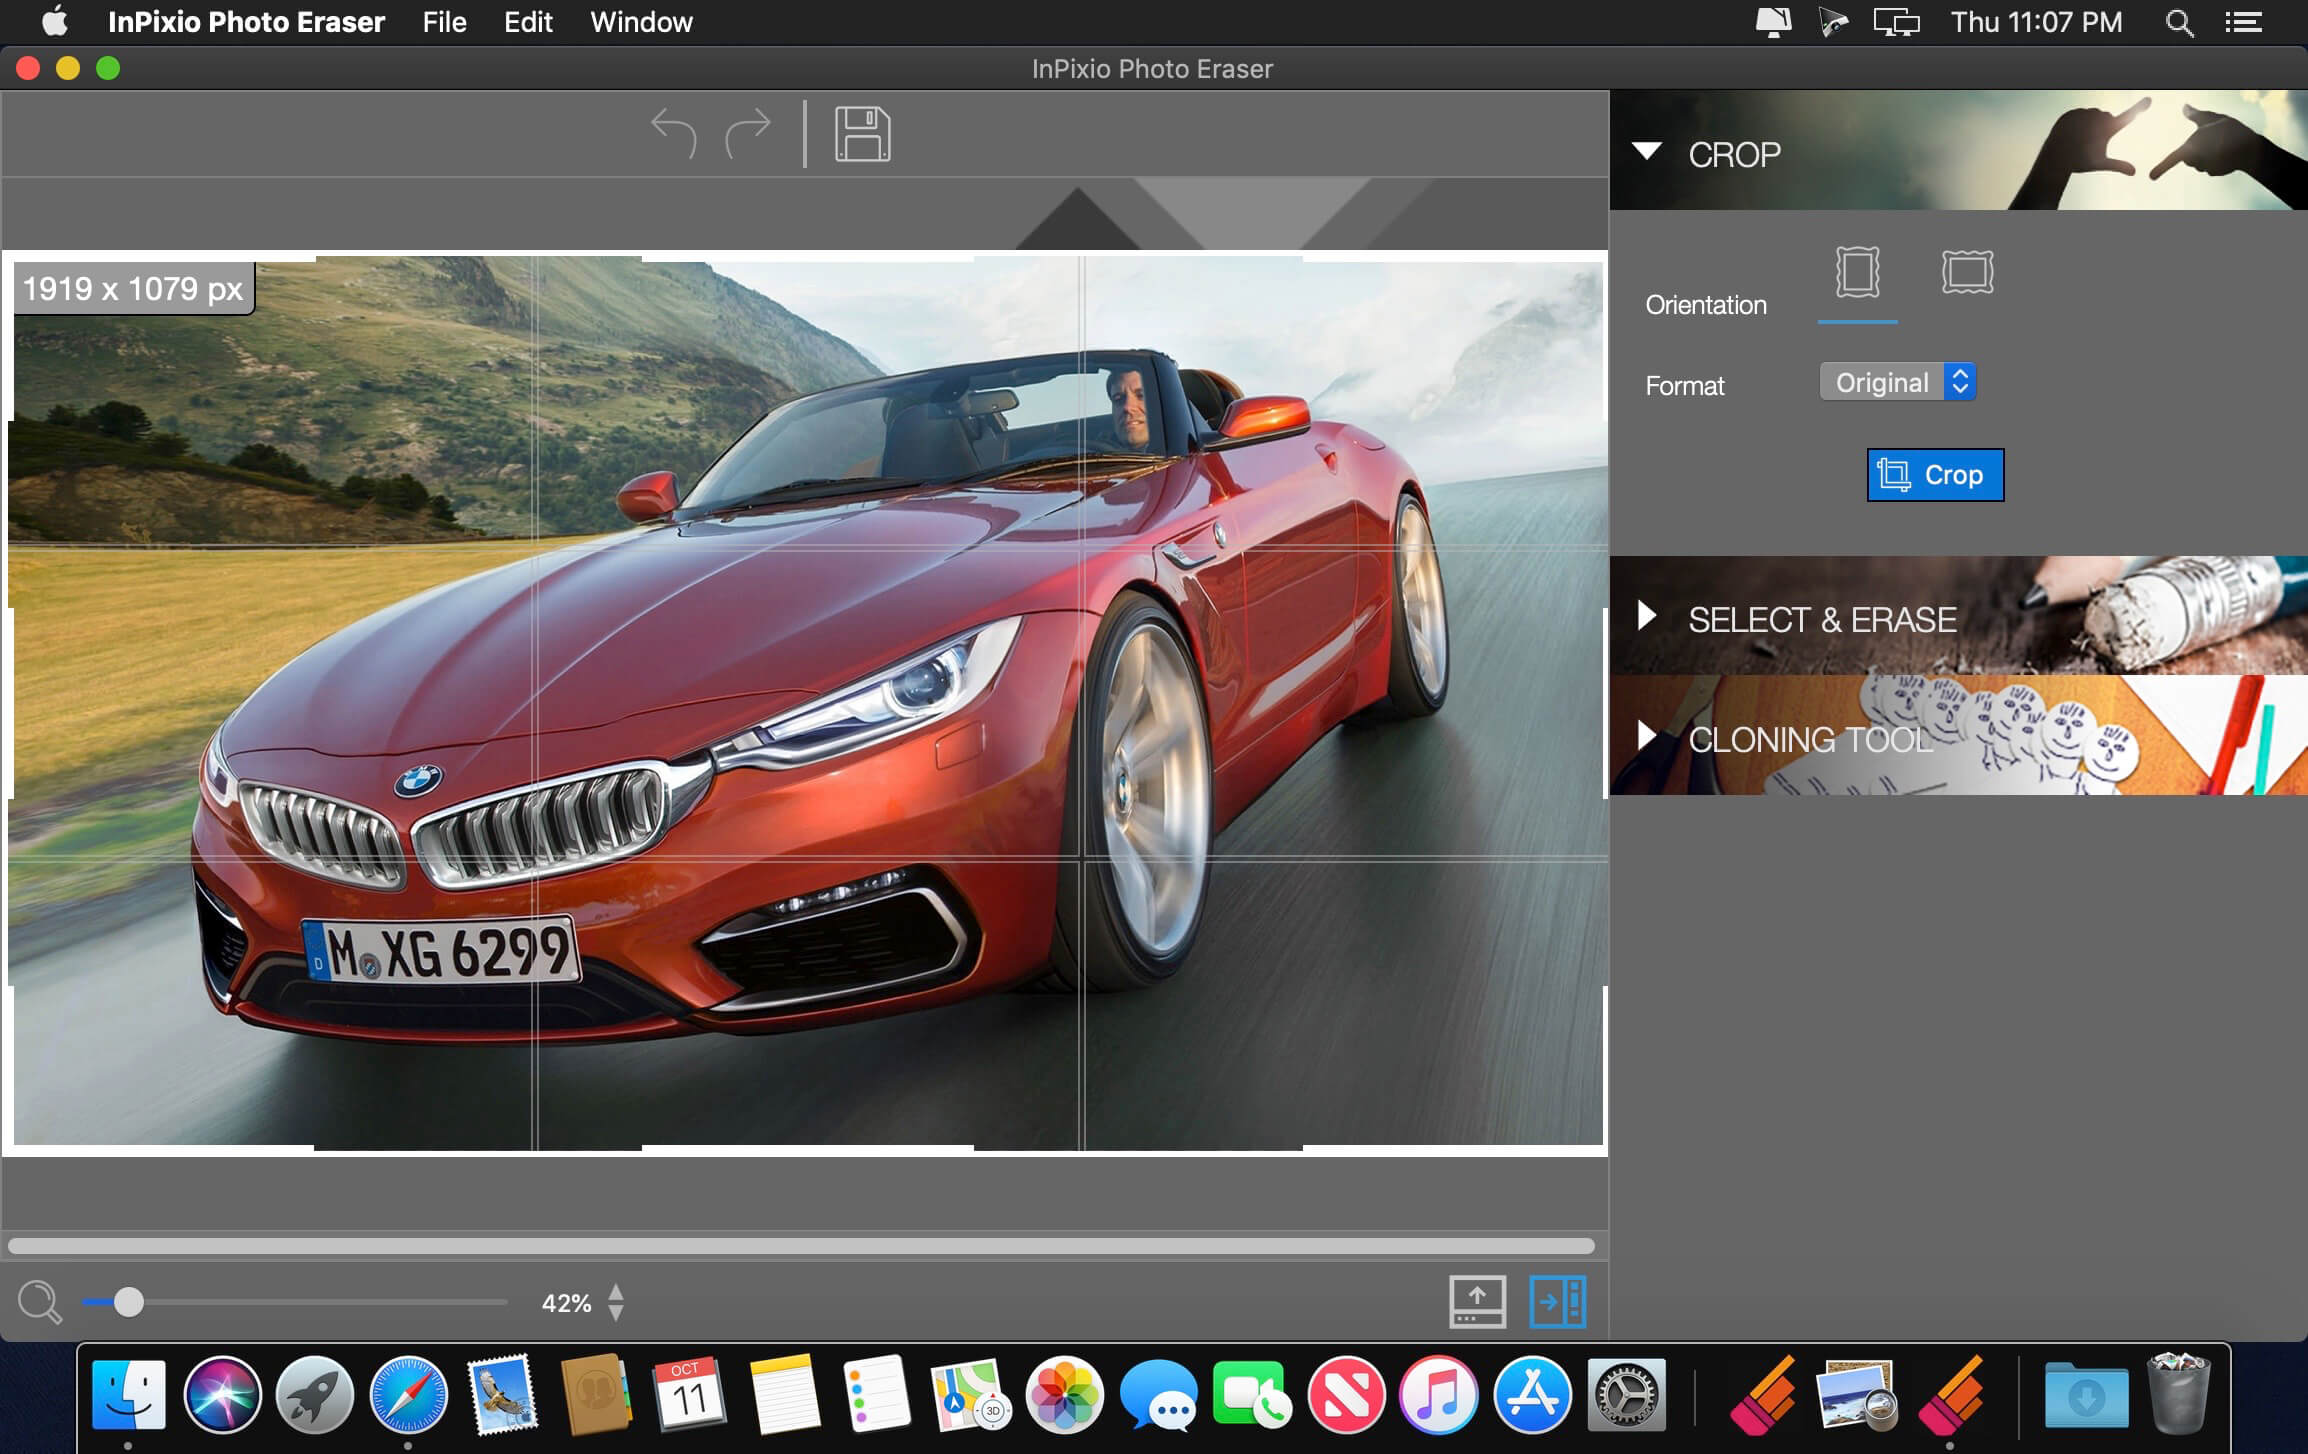Click the Edit menu item
Viewport: 2308px width, 1454px height.
[528, 23]
